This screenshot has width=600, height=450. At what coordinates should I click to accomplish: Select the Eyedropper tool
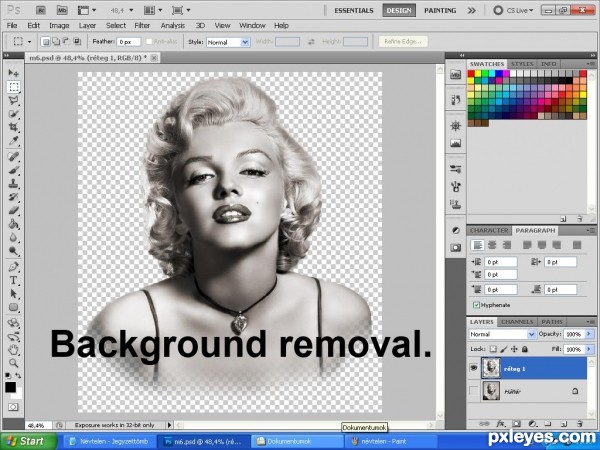click(x=13, y=140)
